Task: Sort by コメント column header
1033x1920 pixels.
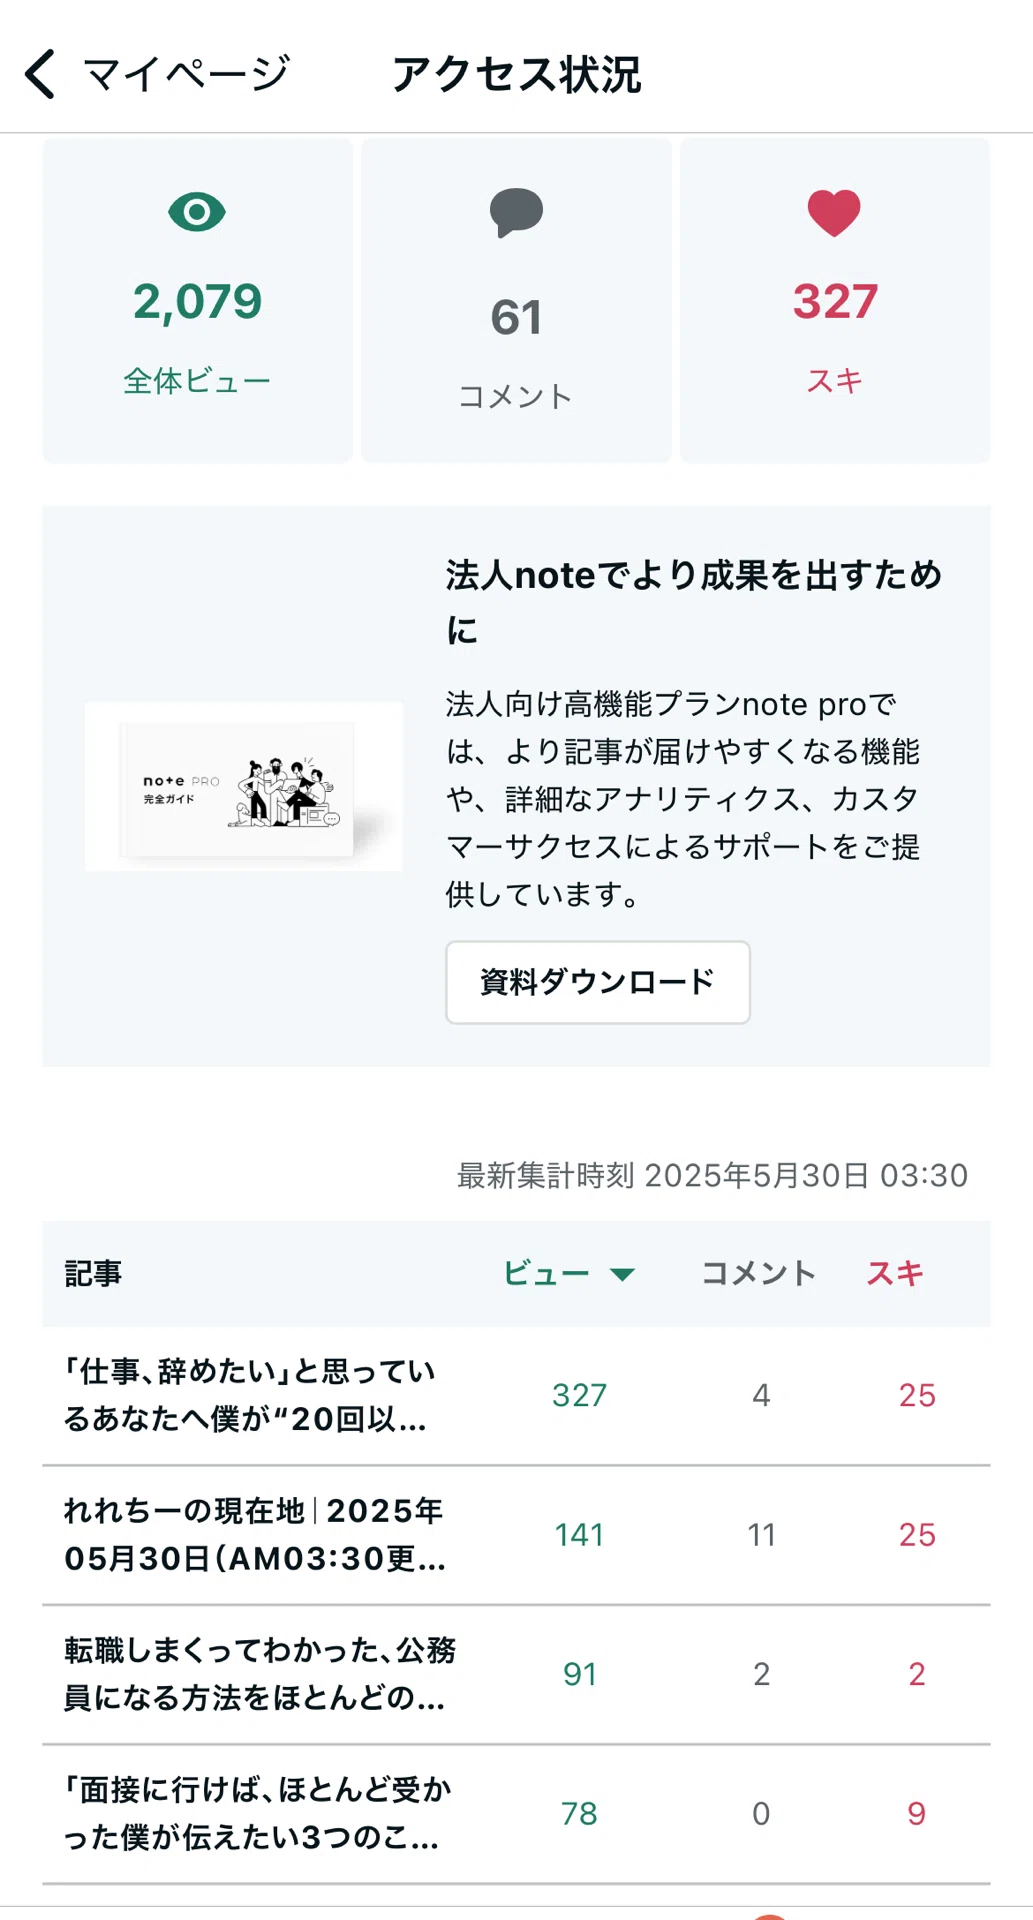Action: 759,1273
